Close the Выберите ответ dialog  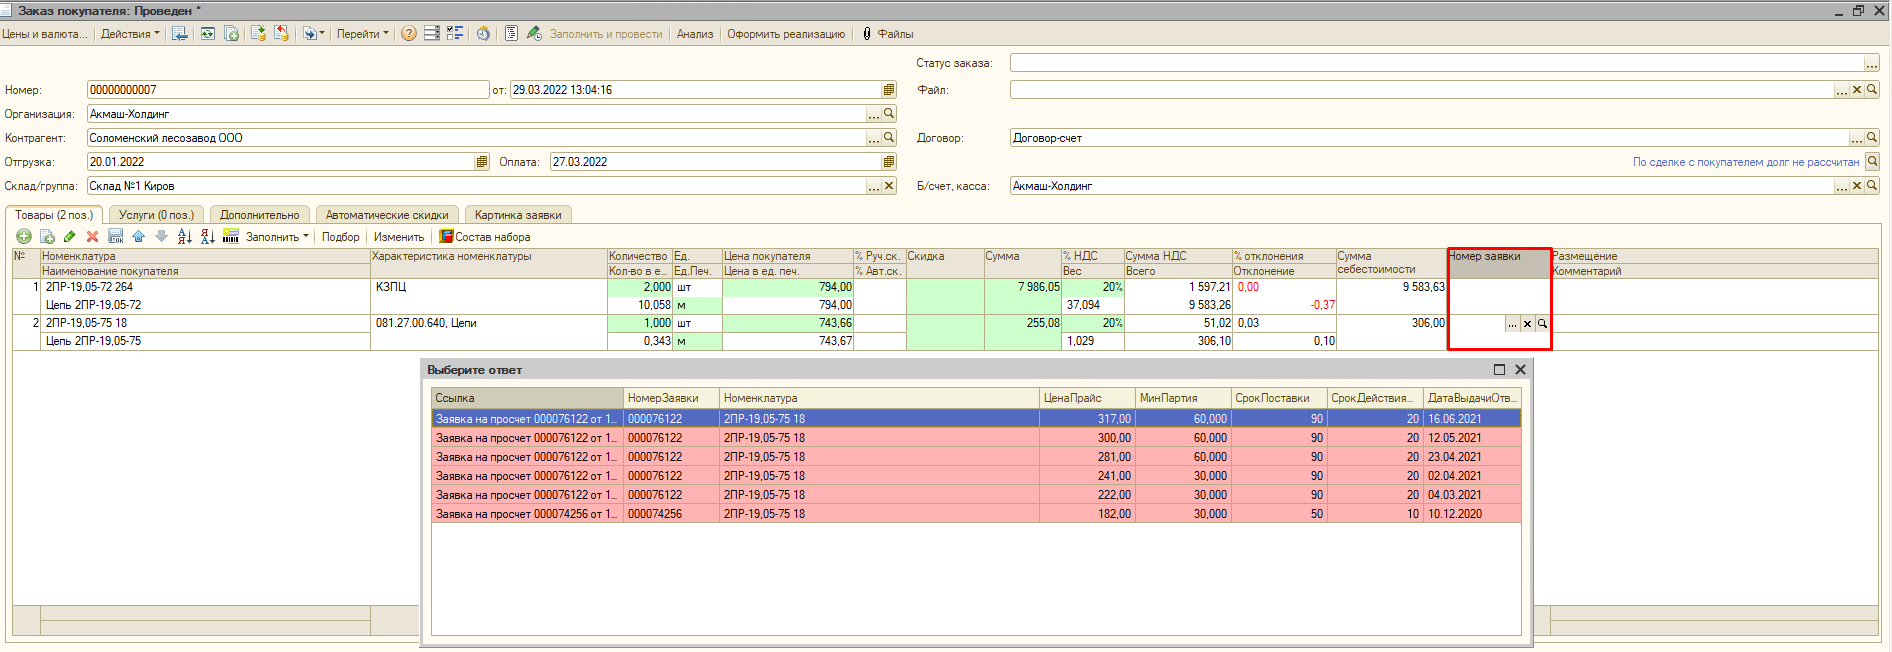[x=1520, y=370]
